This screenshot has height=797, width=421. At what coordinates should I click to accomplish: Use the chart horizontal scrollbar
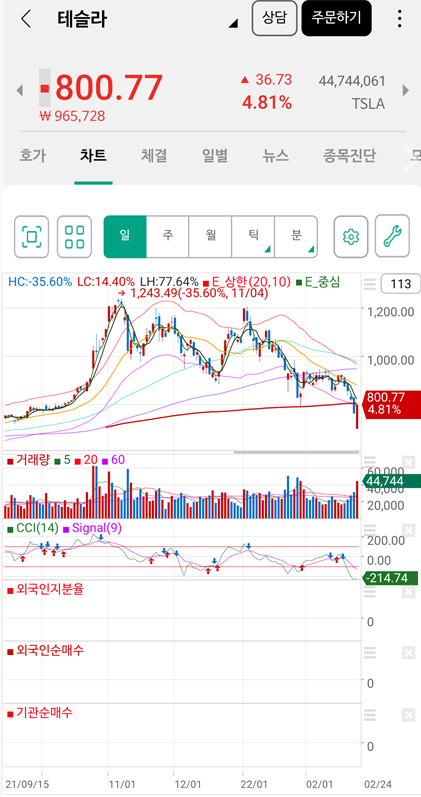[x=297, y=452]
